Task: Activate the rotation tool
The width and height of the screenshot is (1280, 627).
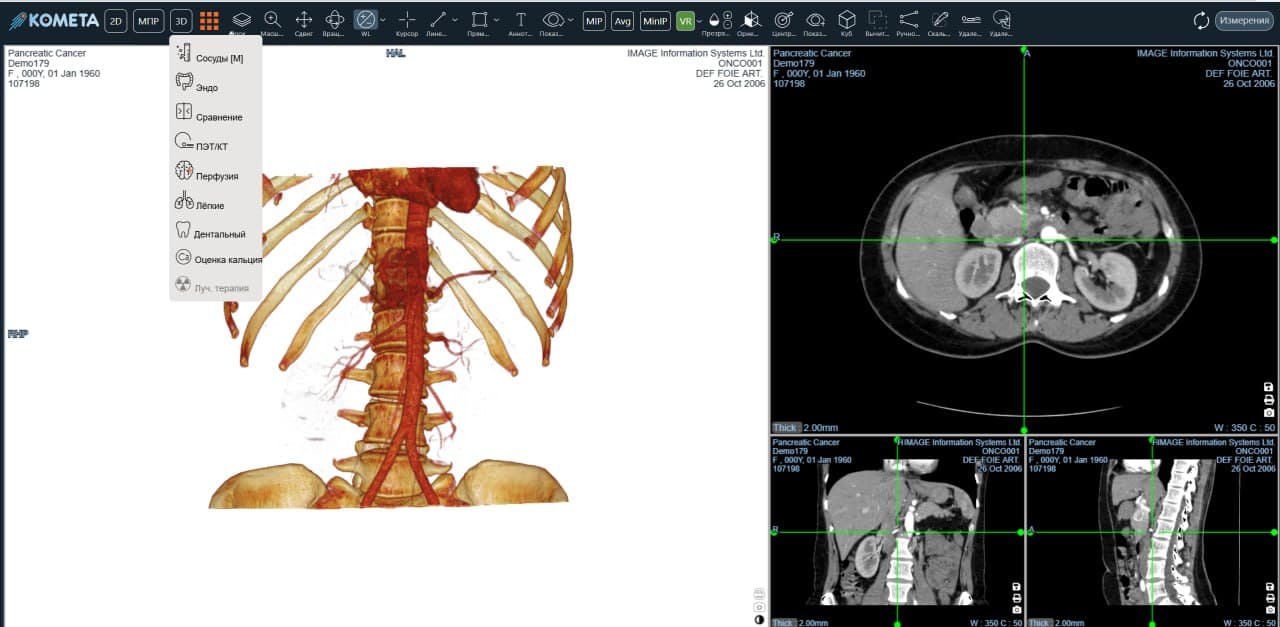Action: (335, 20)
